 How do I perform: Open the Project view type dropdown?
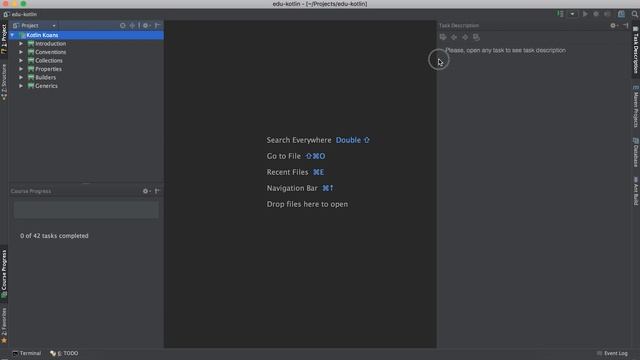pyautogui.click(x=34, y=25)
